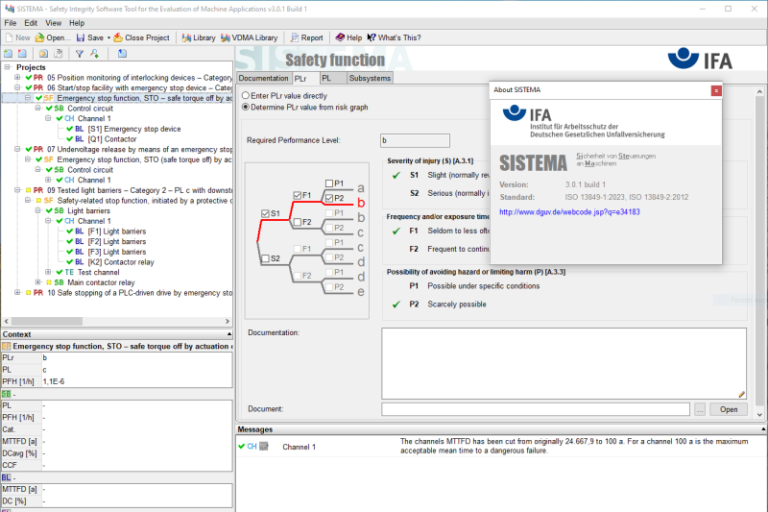
Task: Click the IFA logo in the header
Action: 700,60
